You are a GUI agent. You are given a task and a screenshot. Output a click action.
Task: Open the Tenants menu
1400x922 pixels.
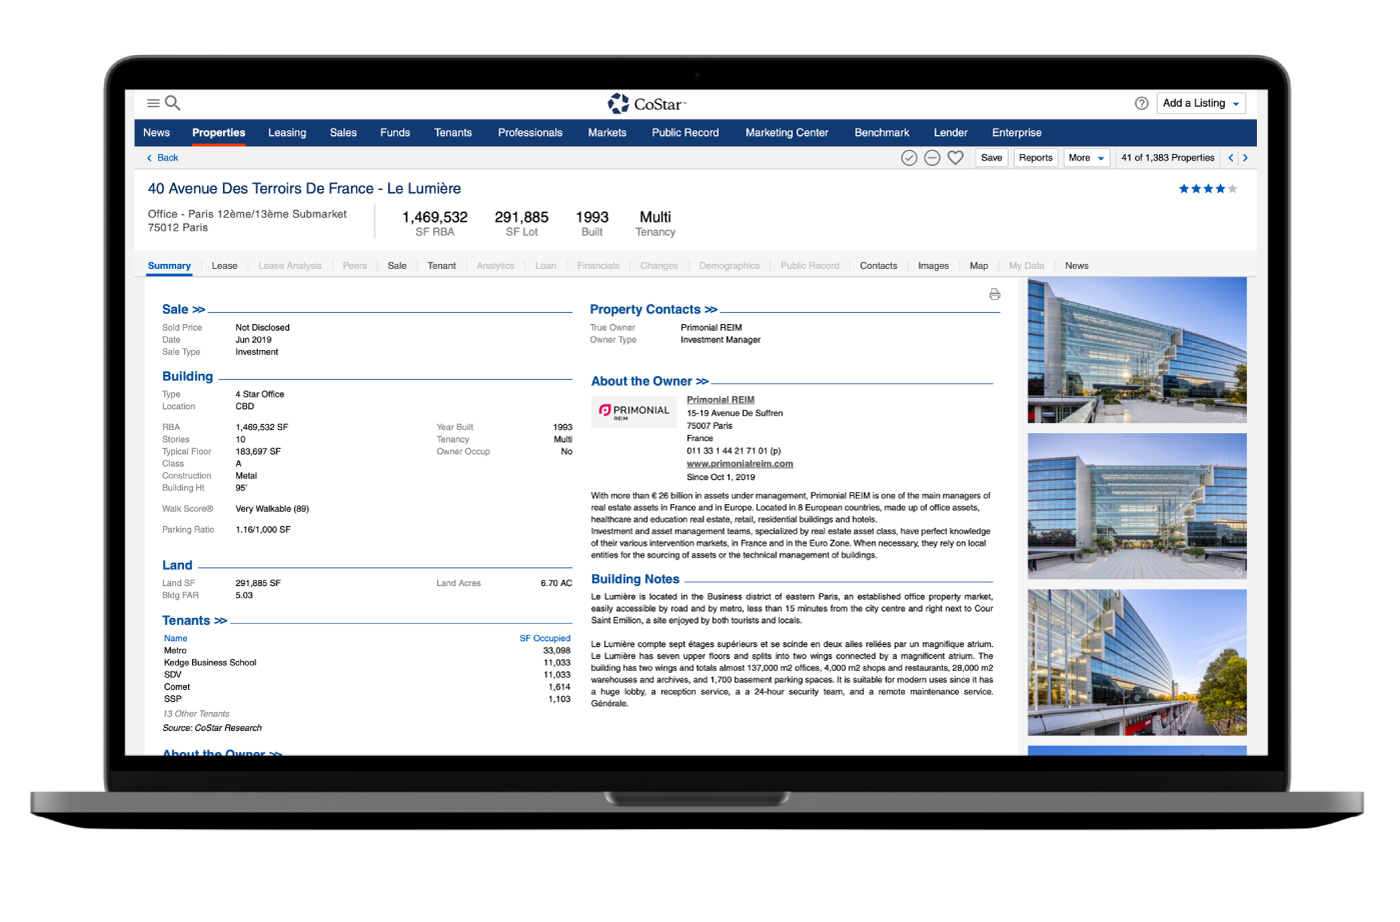click(453, 133)
